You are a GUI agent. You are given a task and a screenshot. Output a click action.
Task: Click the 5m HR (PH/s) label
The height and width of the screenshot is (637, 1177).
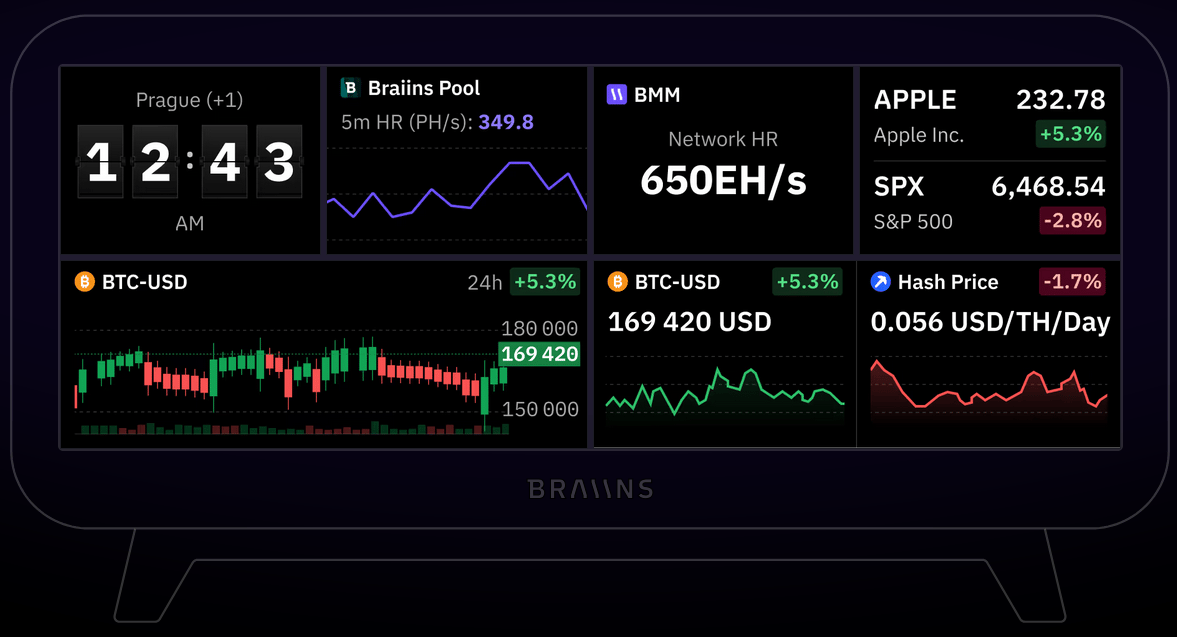click(x=407, y=122)
